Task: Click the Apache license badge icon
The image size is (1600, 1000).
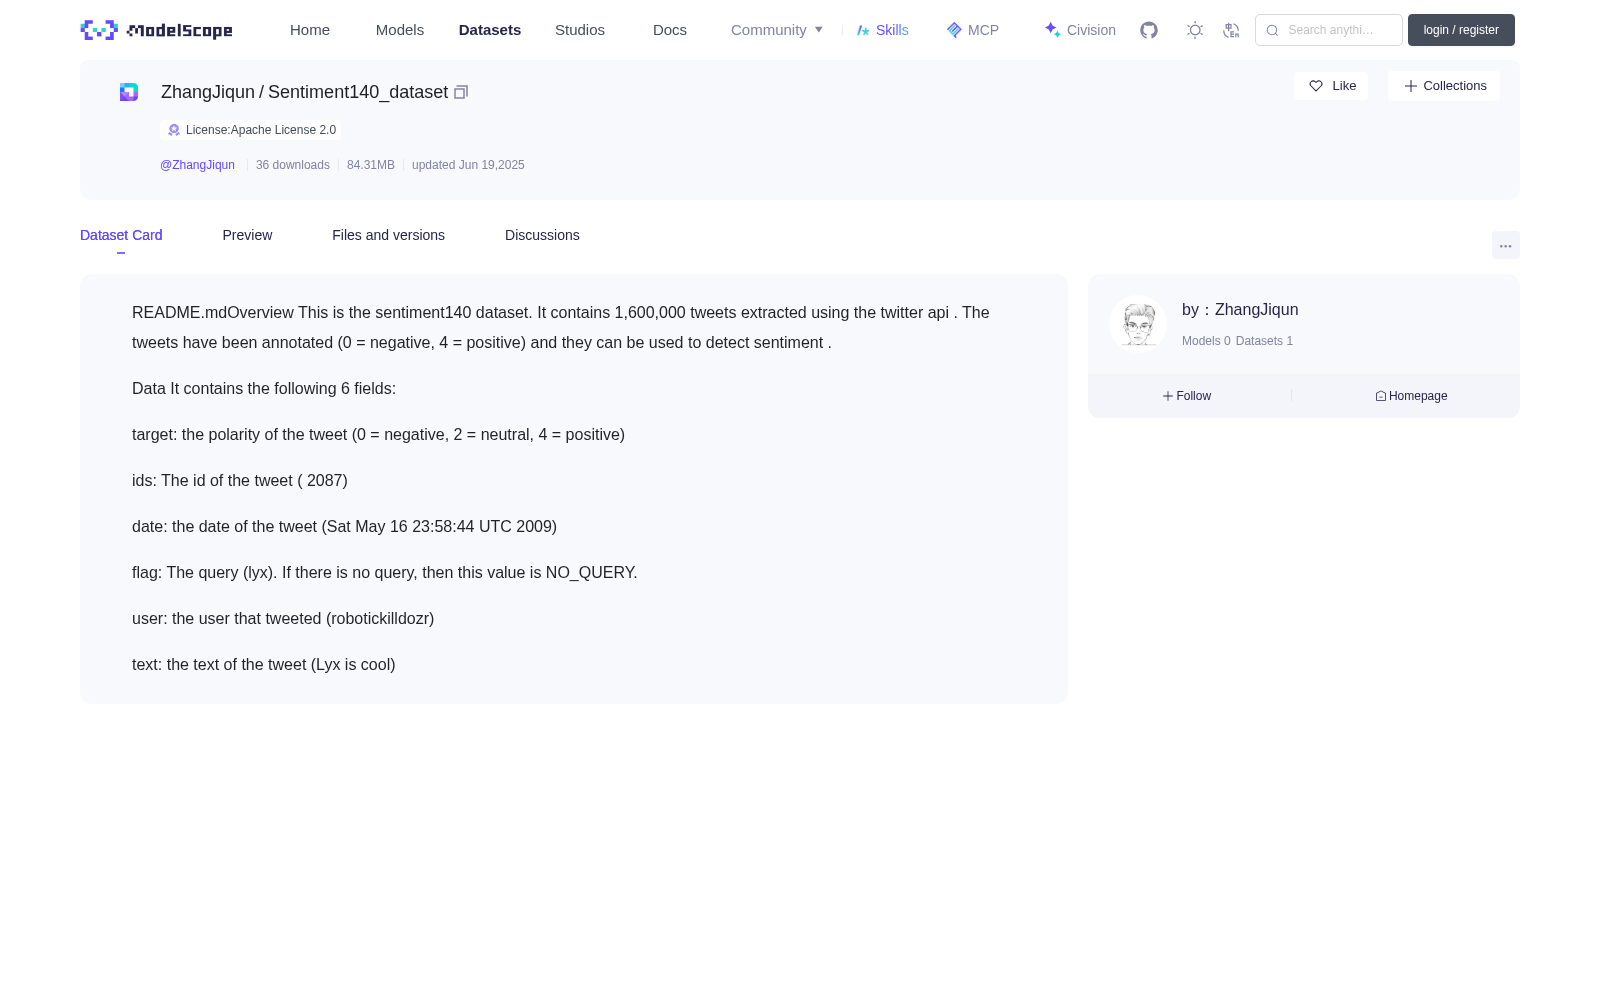Action: (174, 130)
